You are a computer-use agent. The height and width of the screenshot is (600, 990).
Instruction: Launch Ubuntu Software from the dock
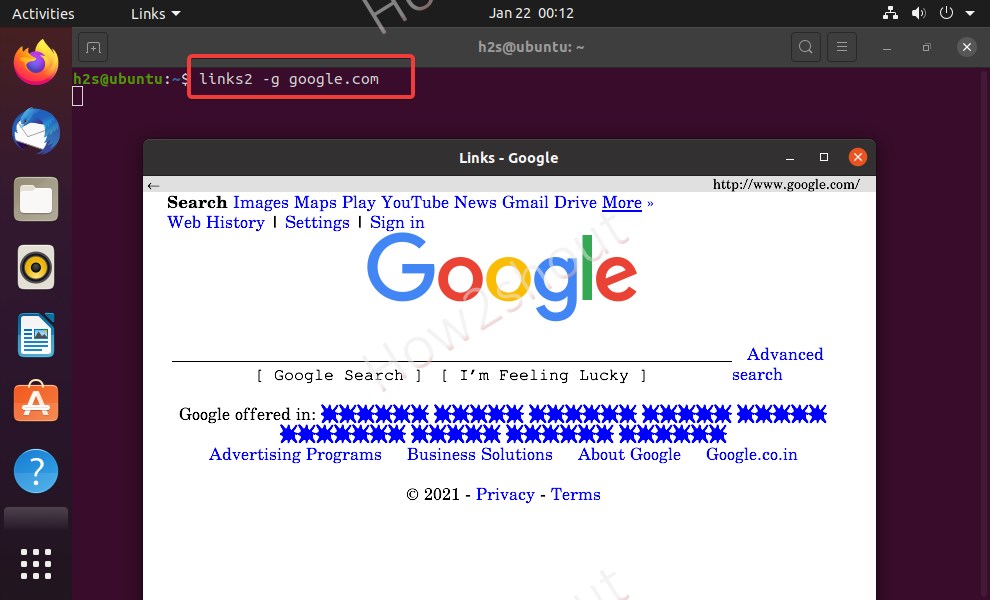[36, 401]
